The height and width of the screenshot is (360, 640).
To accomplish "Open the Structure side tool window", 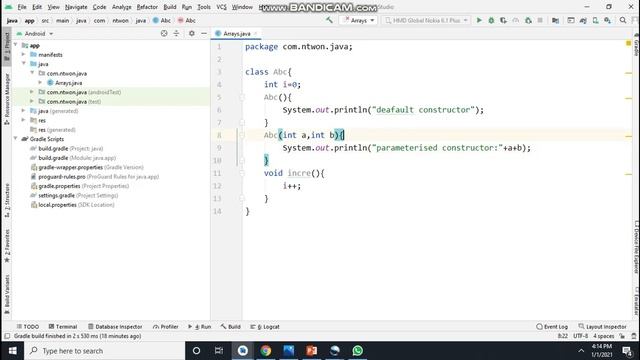I will 7,200.
